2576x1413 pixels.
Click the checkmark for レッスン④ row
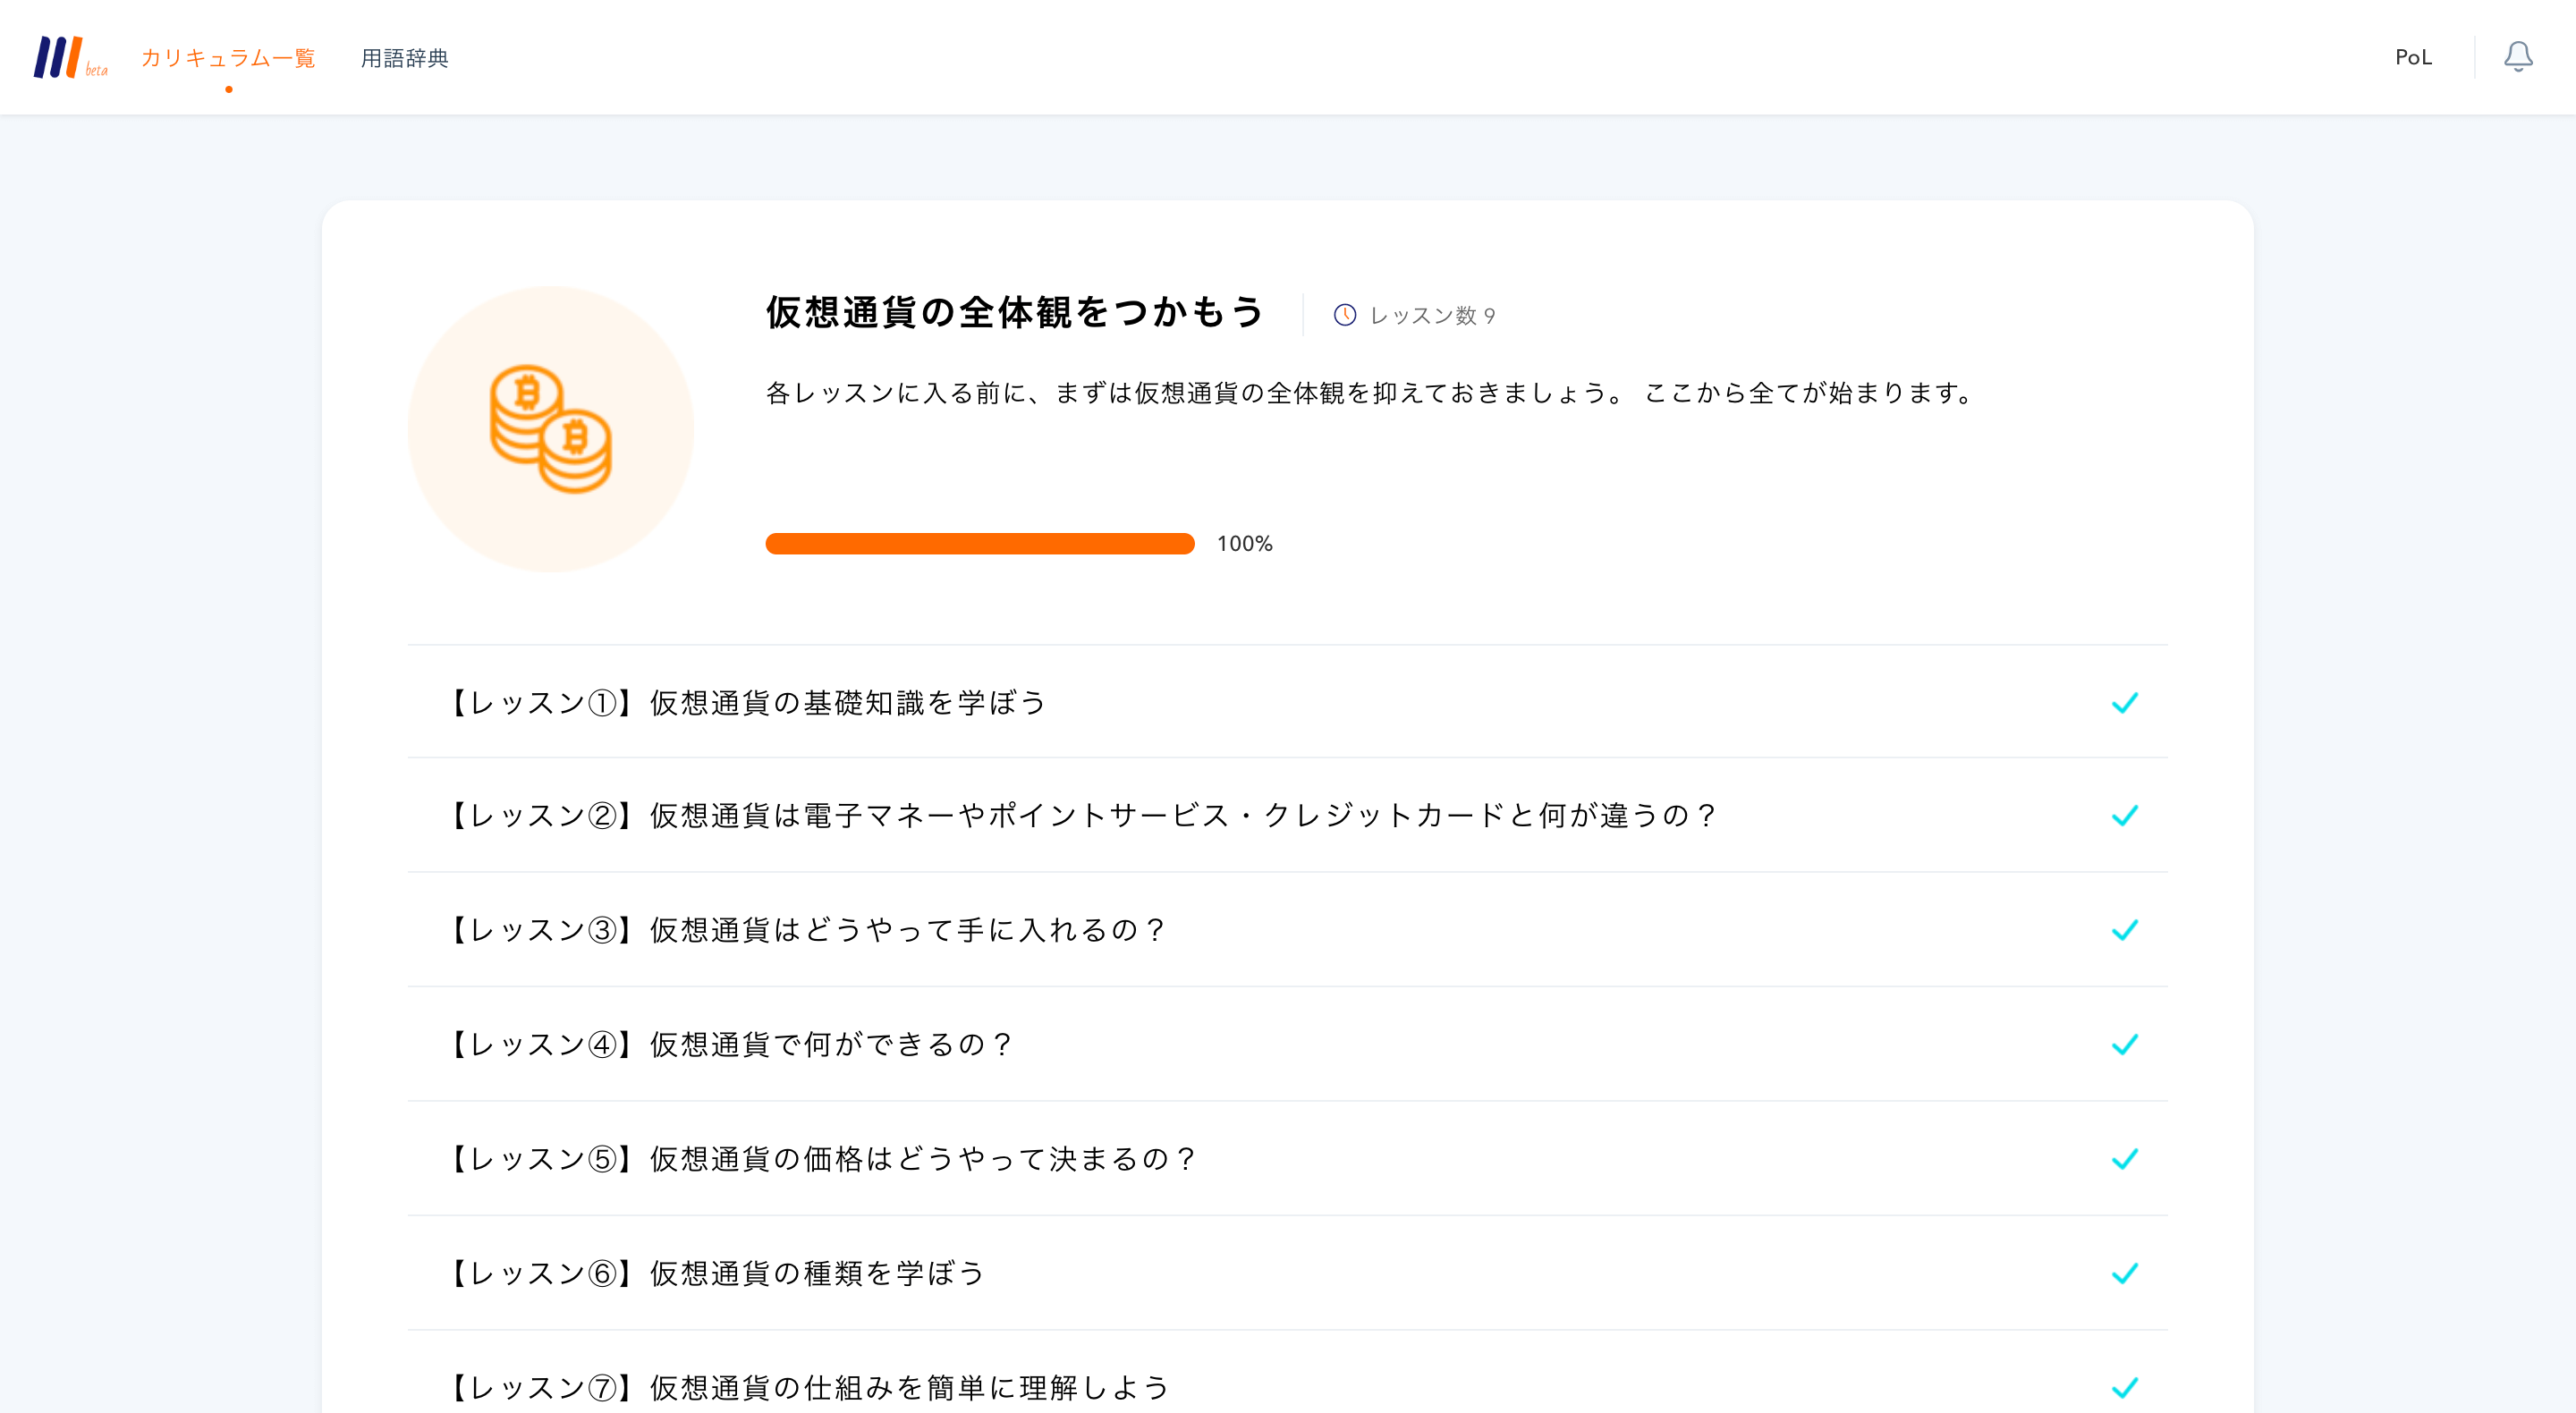point(2124,1045)
